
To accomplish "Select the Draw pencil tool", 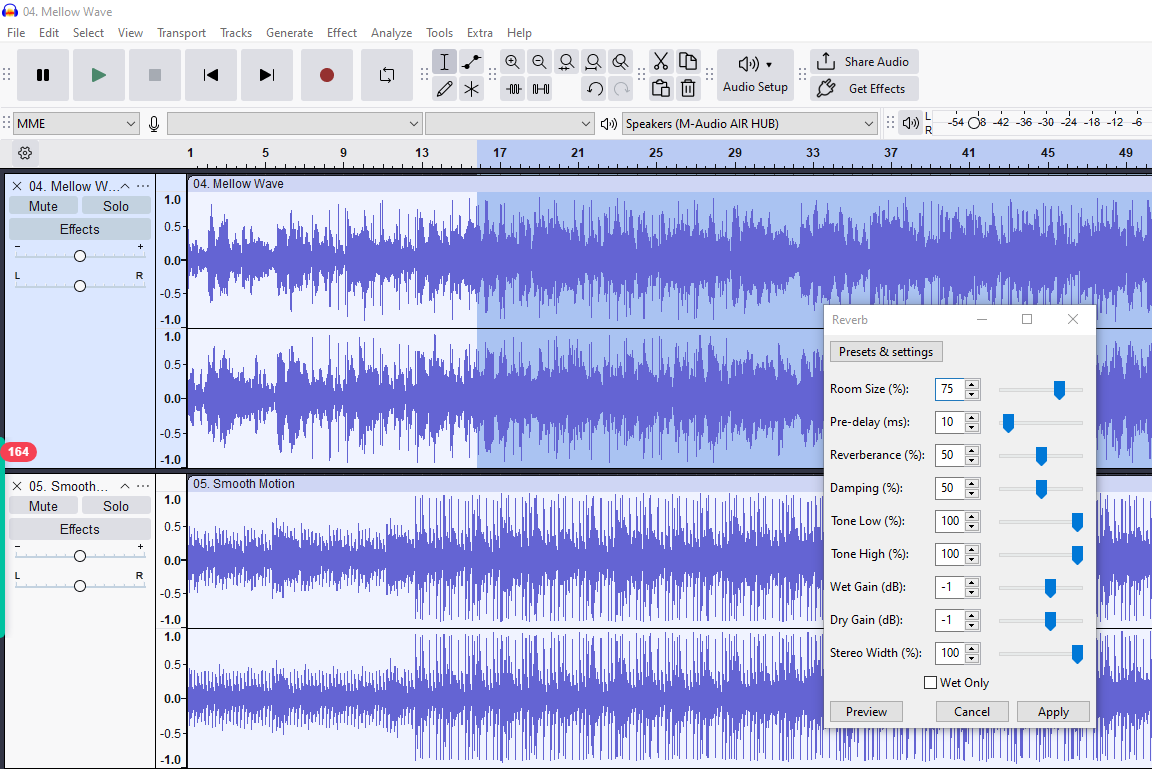I will [x=444, y=89].
